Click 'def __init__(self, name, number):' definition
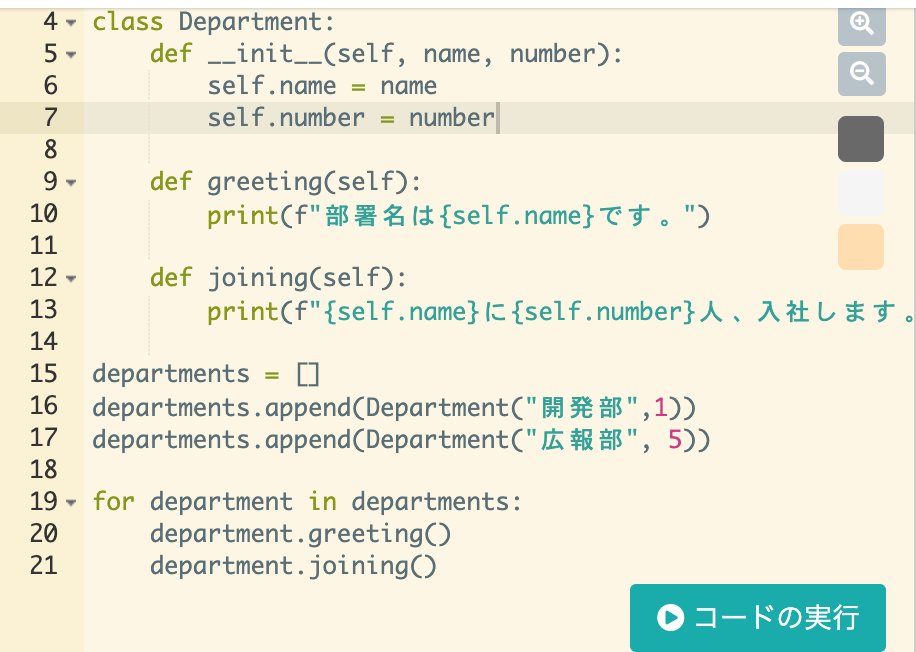The width and height of the screenshot is (916, 652). [x=386, y=54]
